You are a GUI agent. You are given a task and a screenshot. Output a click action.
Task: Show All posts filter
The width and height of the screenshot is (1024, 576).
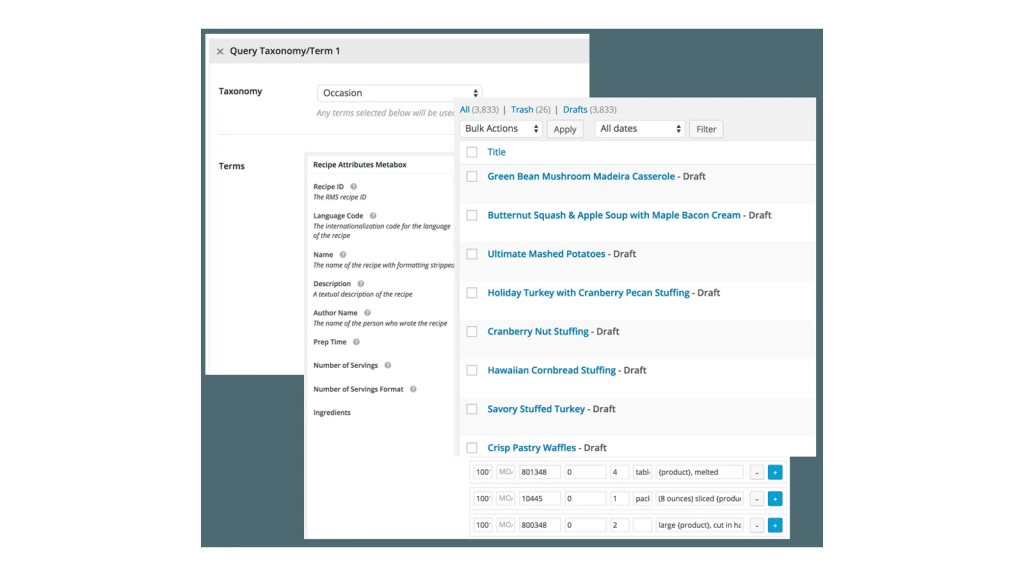click(464, 110)
